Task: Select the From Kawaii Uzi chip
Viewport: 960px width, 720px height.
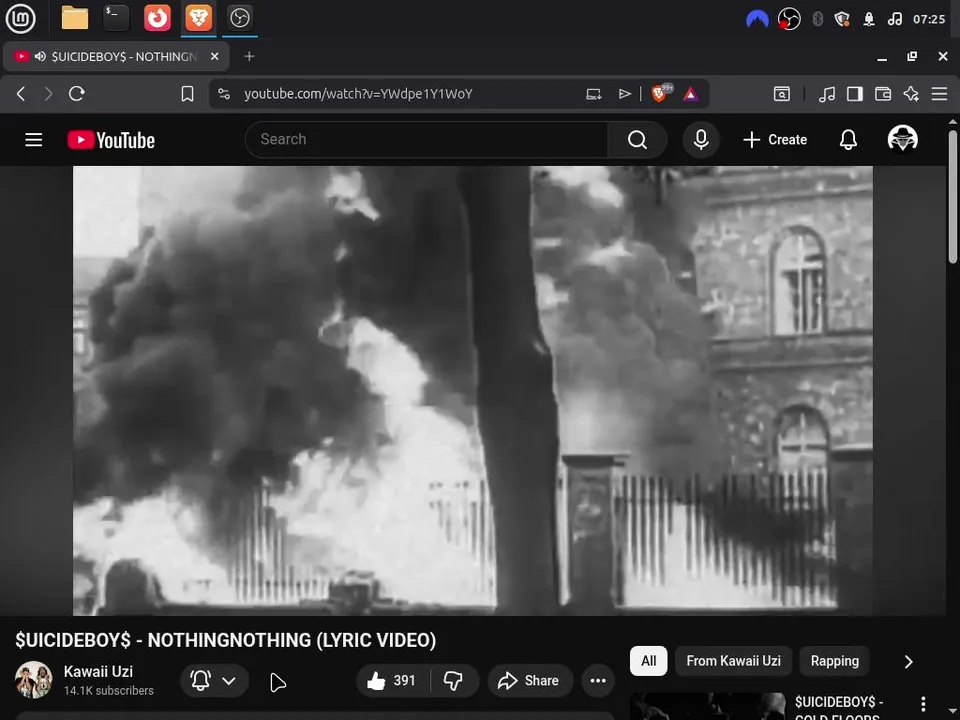Action: pyautogui.click(x=733, y=661)
